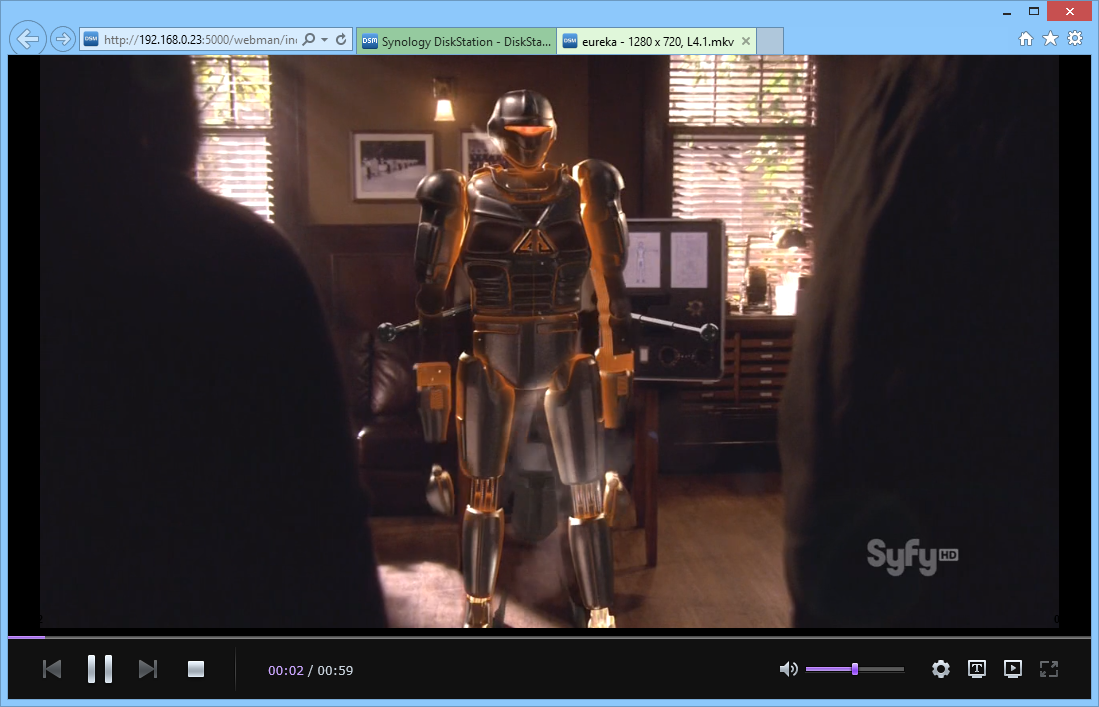Expand the address bar dropdown arrow
This screenshot has height=707, width=1099.
coord(325,40)
